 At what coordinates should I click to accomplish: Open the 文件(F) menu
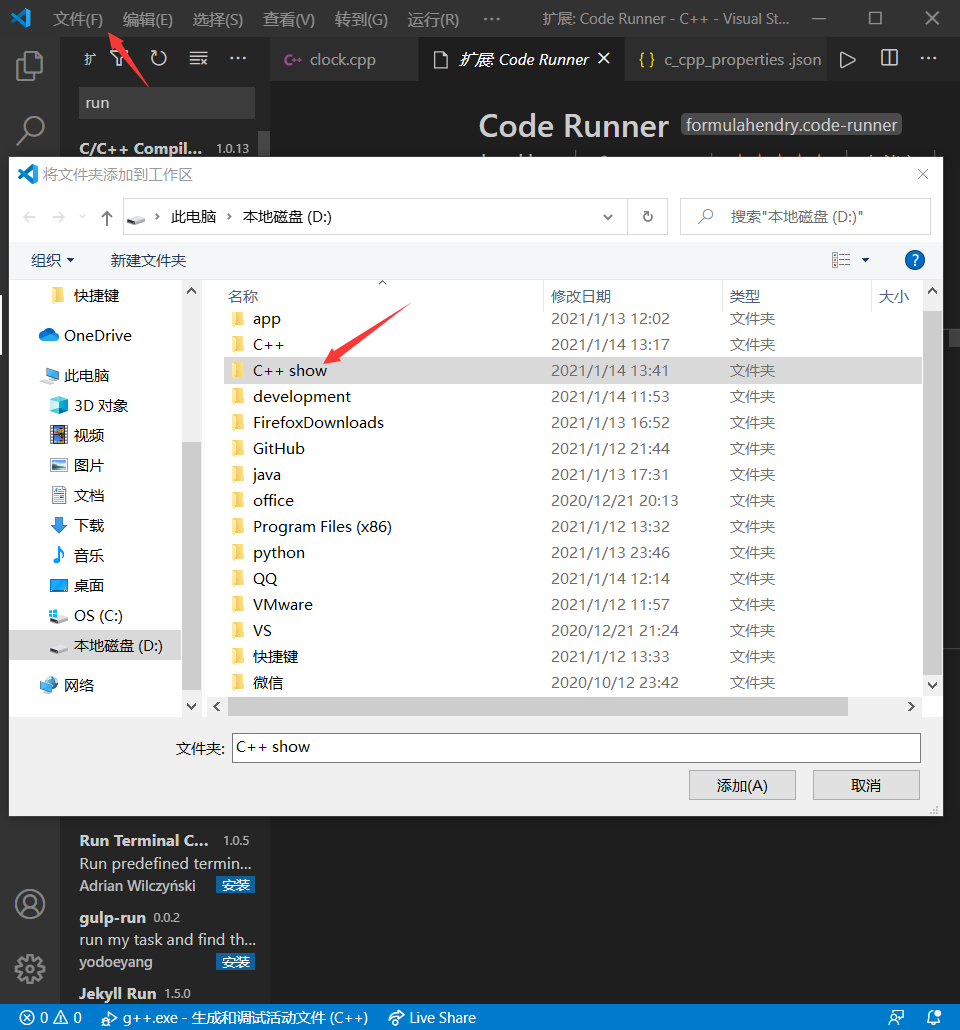76,18
